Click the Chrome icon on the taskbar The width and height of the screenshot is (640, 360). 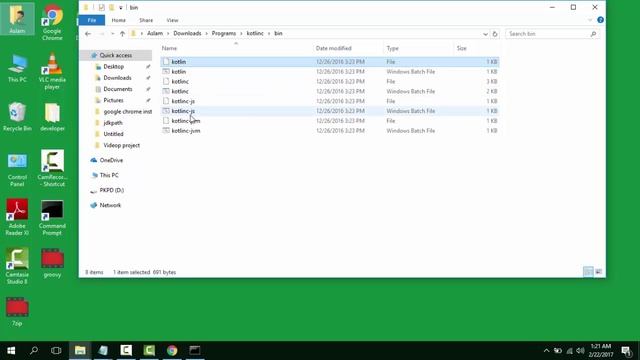[172, 350]
